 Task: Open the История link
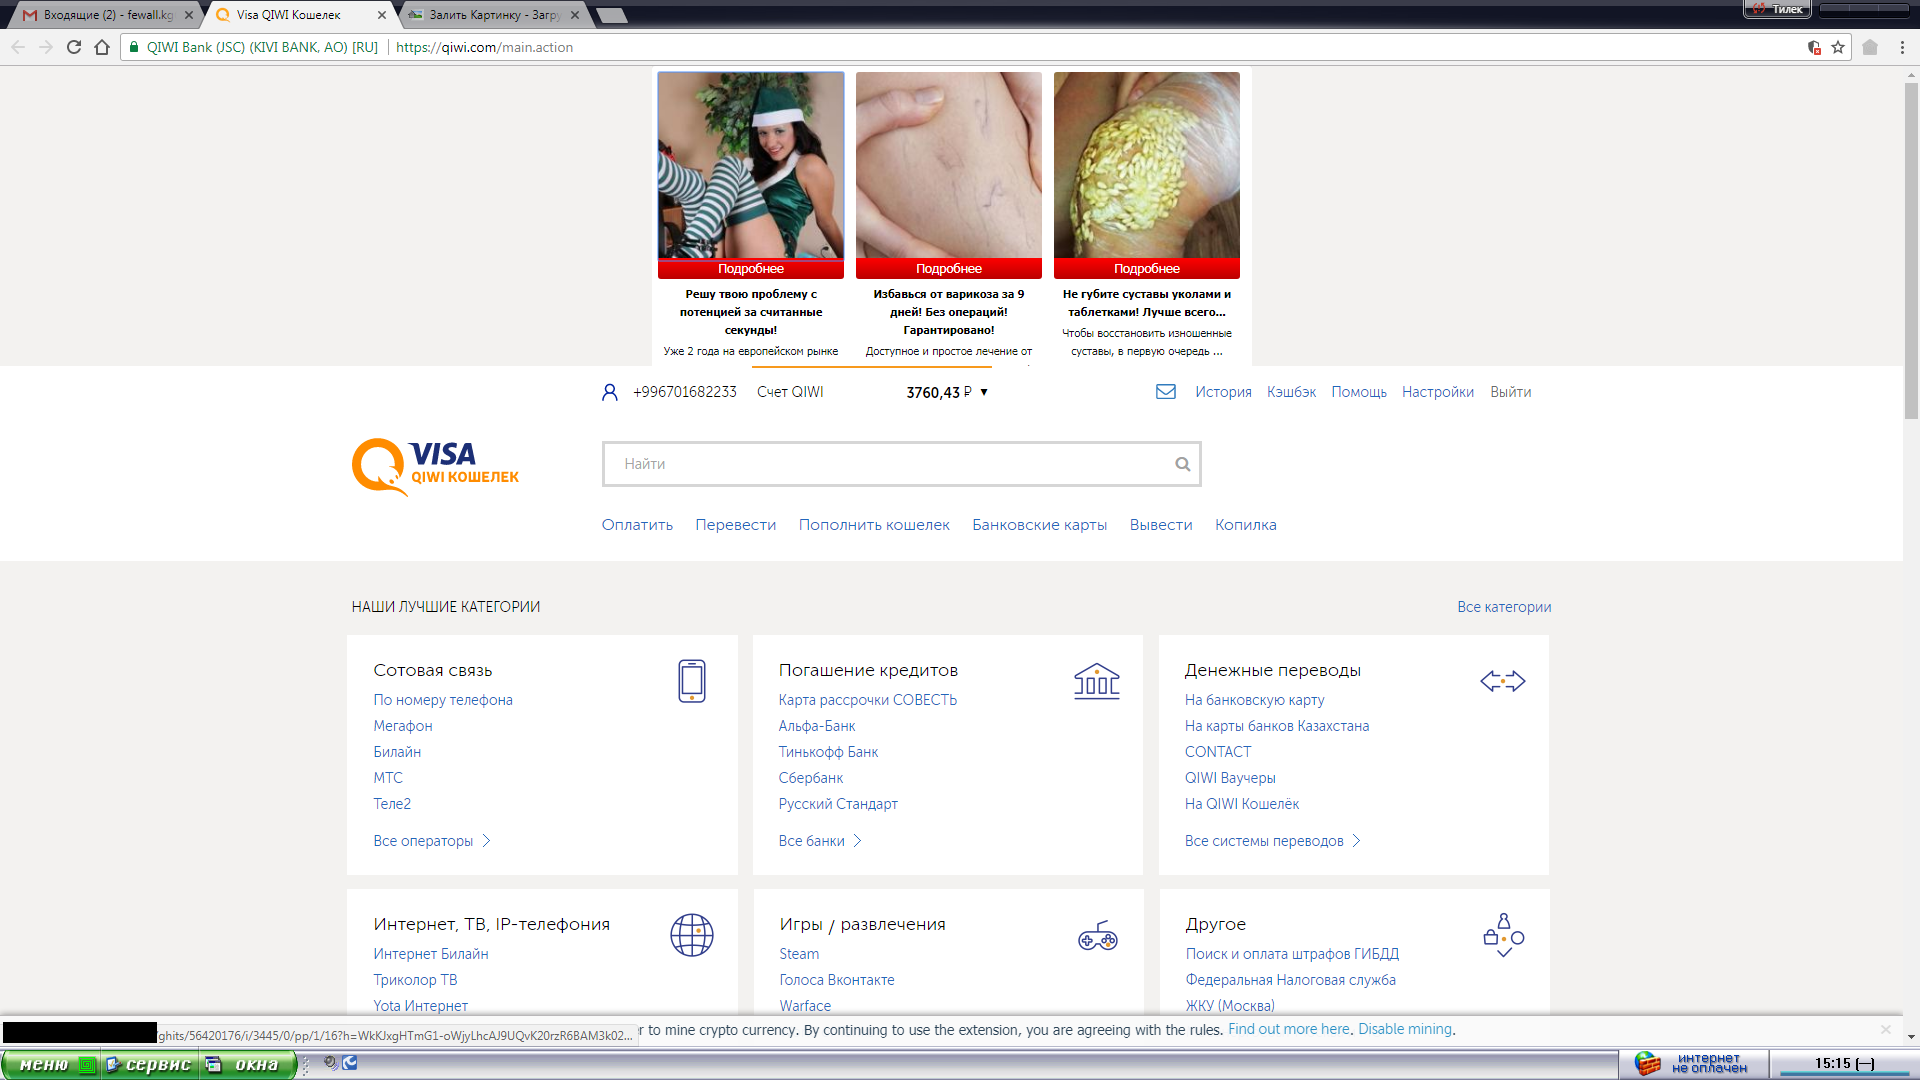1223,392
